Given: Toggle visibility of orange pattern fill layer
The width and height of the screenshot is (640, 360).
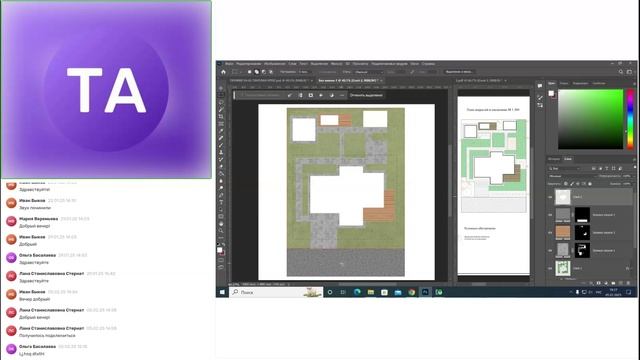Looking at the screenshot, I should 550,233.
